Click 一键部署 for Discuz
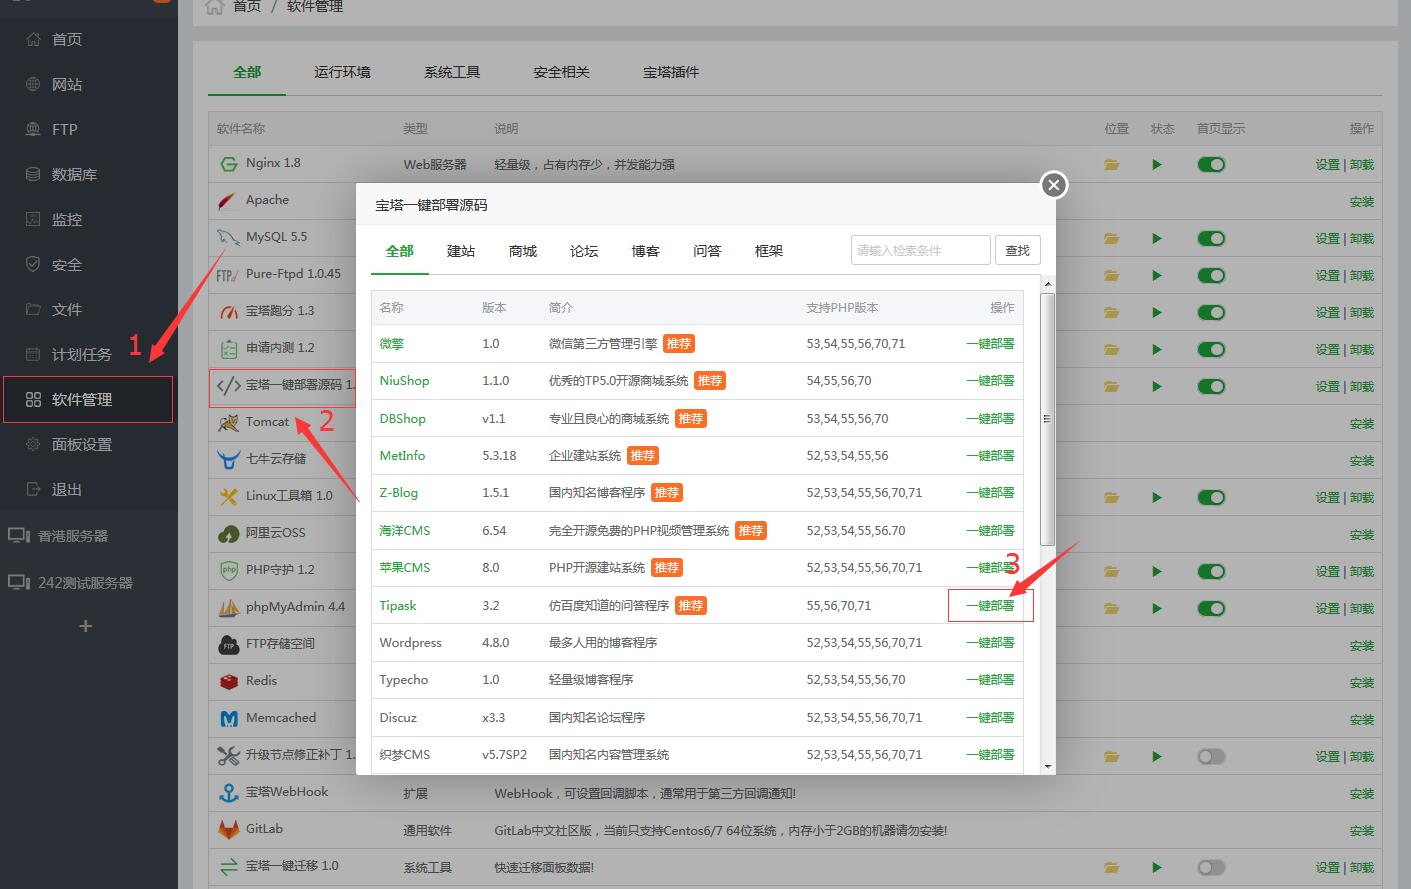This screenshot has width=1411, height=889. coord(990,717)
